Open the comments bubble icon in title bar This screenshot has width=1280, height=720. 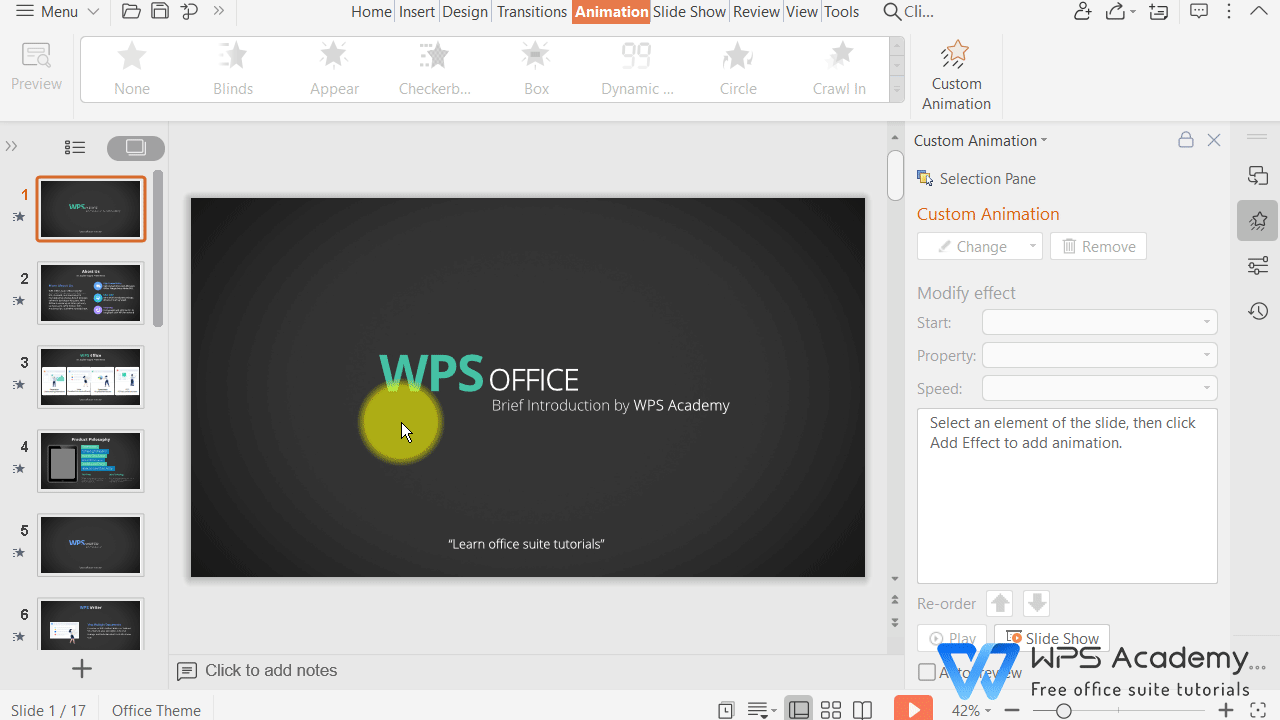click(x=1198, y=11)
